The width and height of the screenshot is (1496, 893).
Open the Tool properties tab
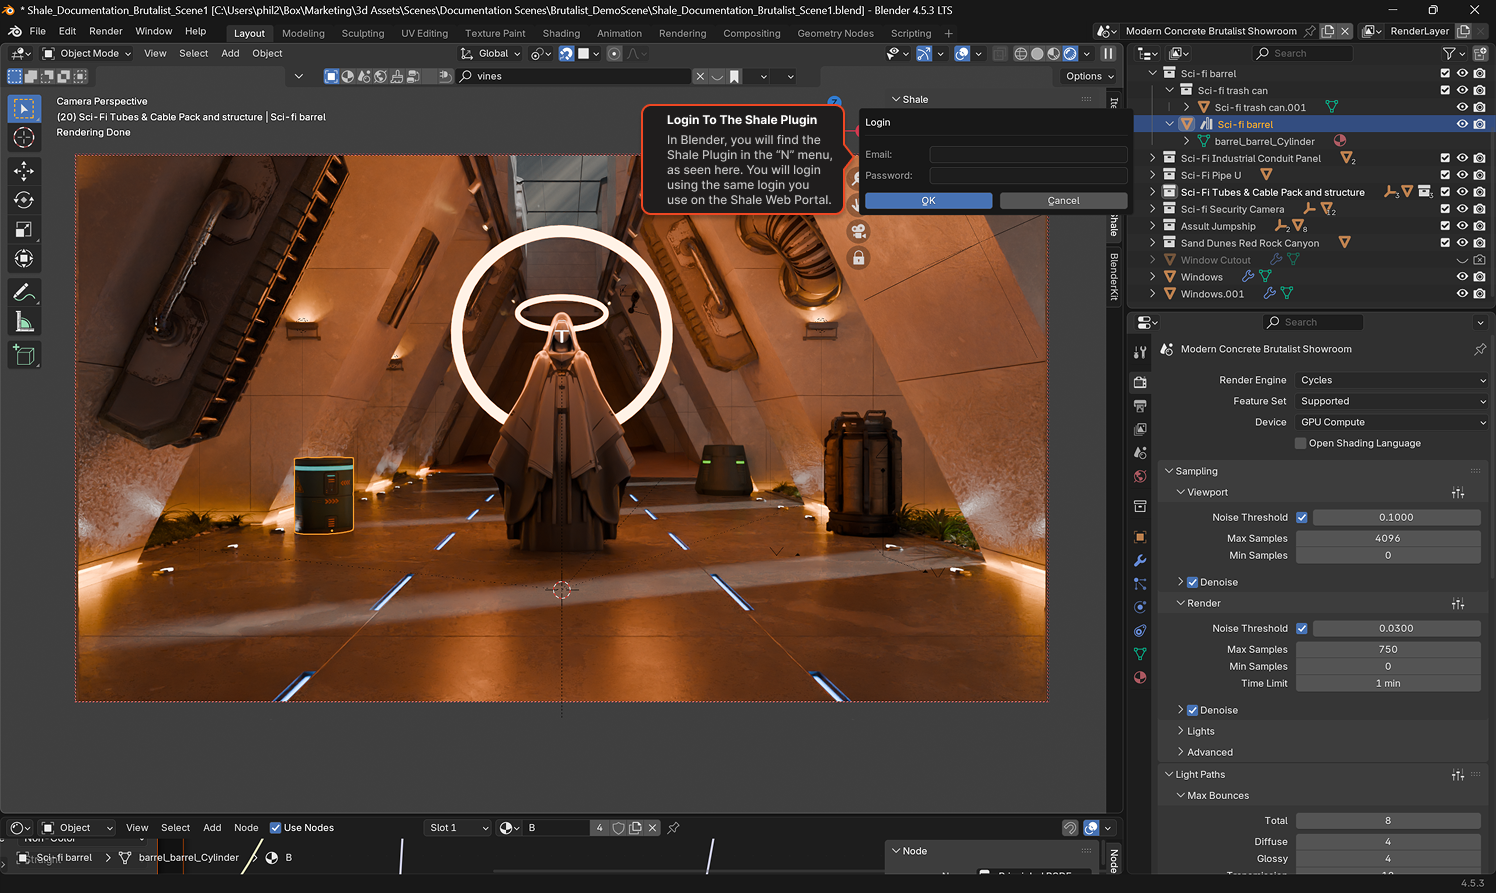(x=1140, y=352)
